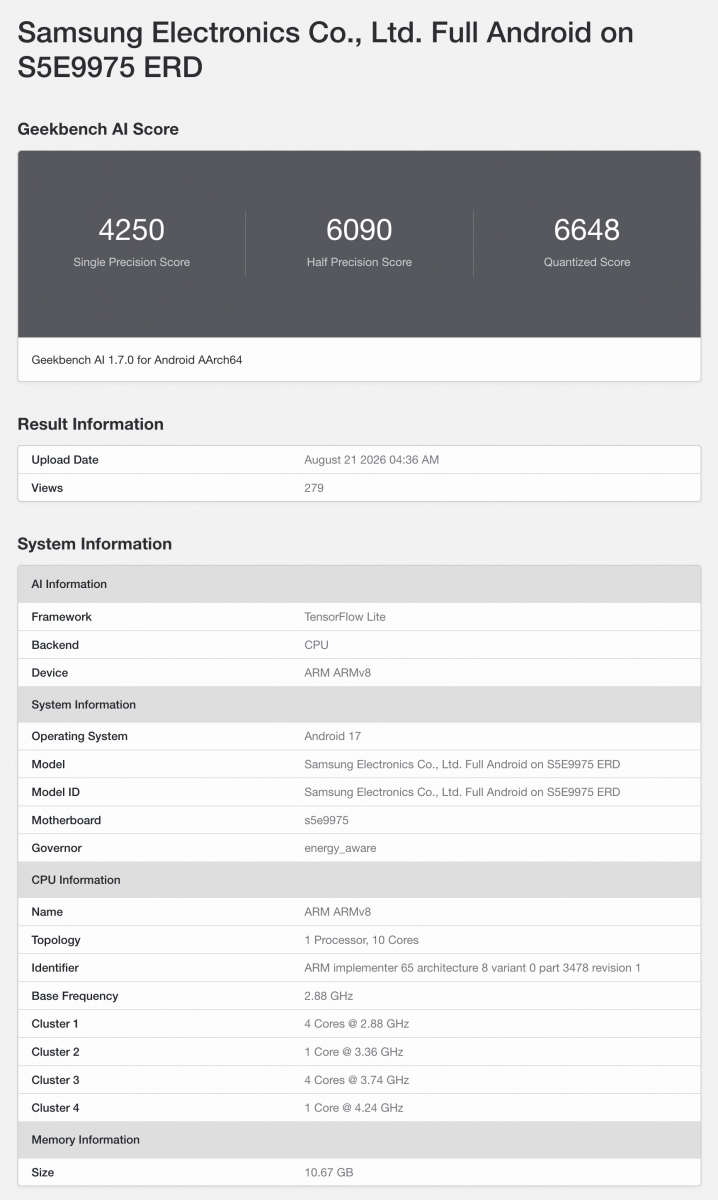Click the Motherboard label
718x1200 pixels.
[66, 820]
